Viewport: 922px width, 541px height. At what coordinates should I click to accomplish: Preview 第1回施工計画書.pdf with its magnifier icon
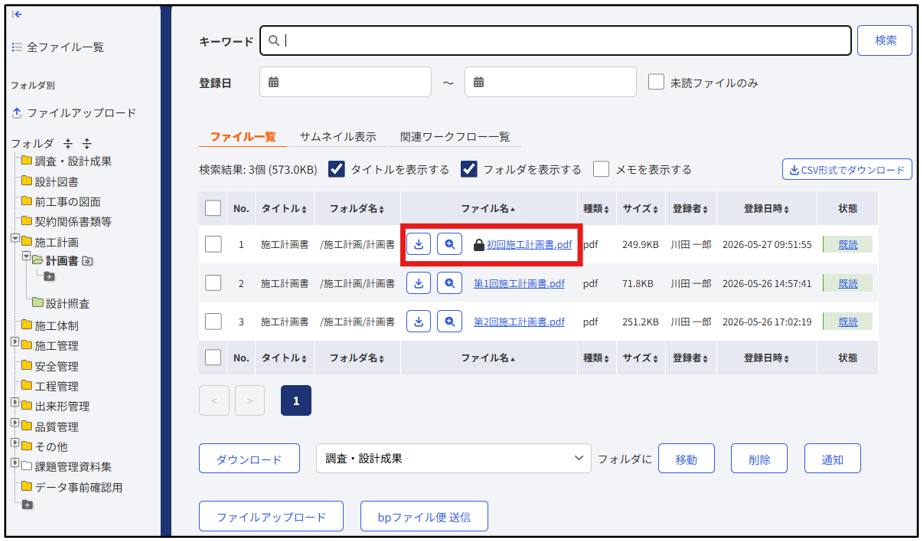449,283
